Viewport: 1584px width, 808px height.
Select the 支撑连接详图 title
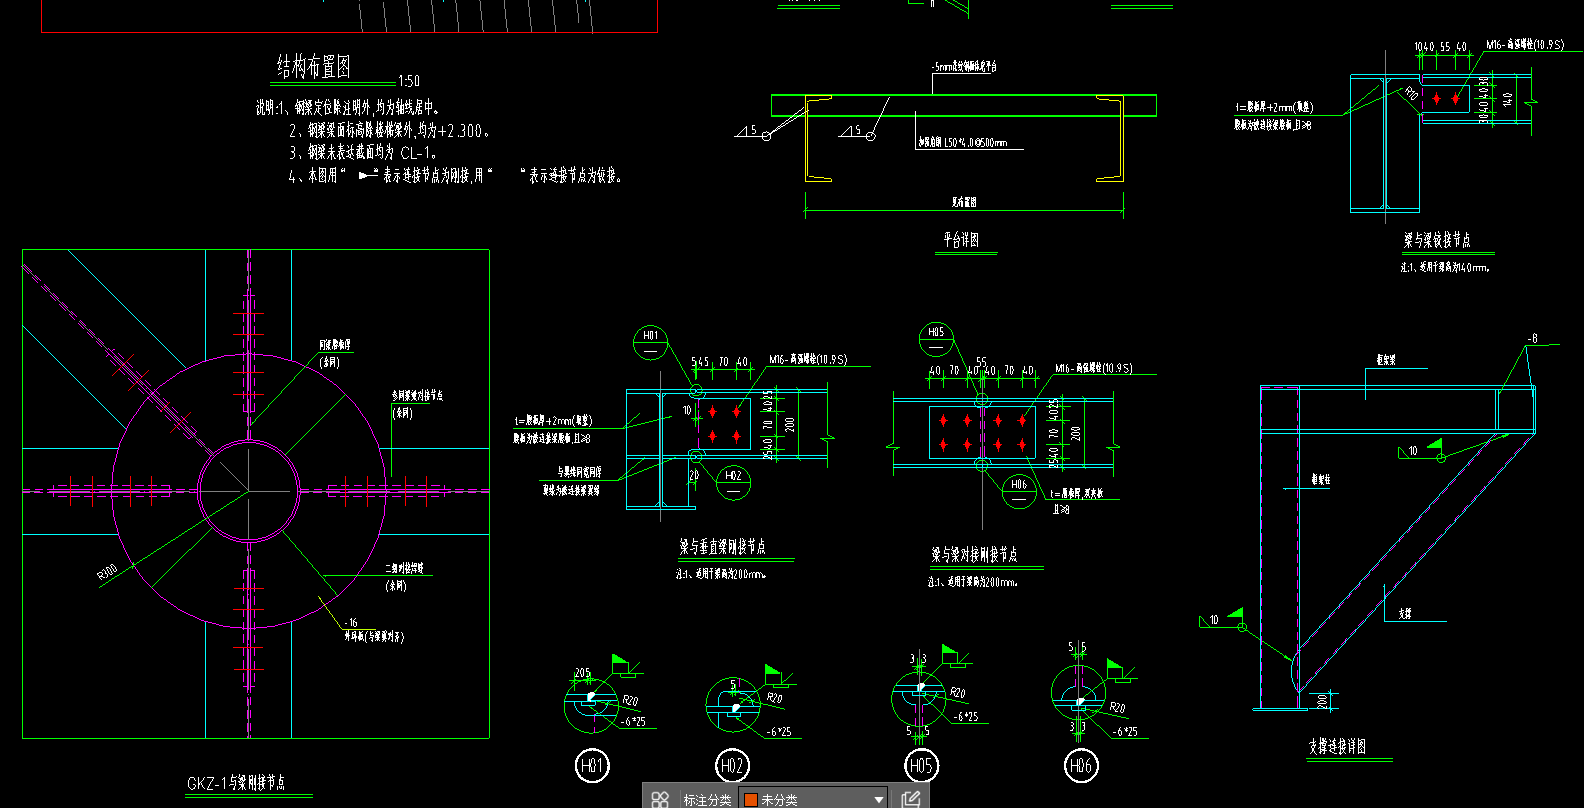(1337, 746)
